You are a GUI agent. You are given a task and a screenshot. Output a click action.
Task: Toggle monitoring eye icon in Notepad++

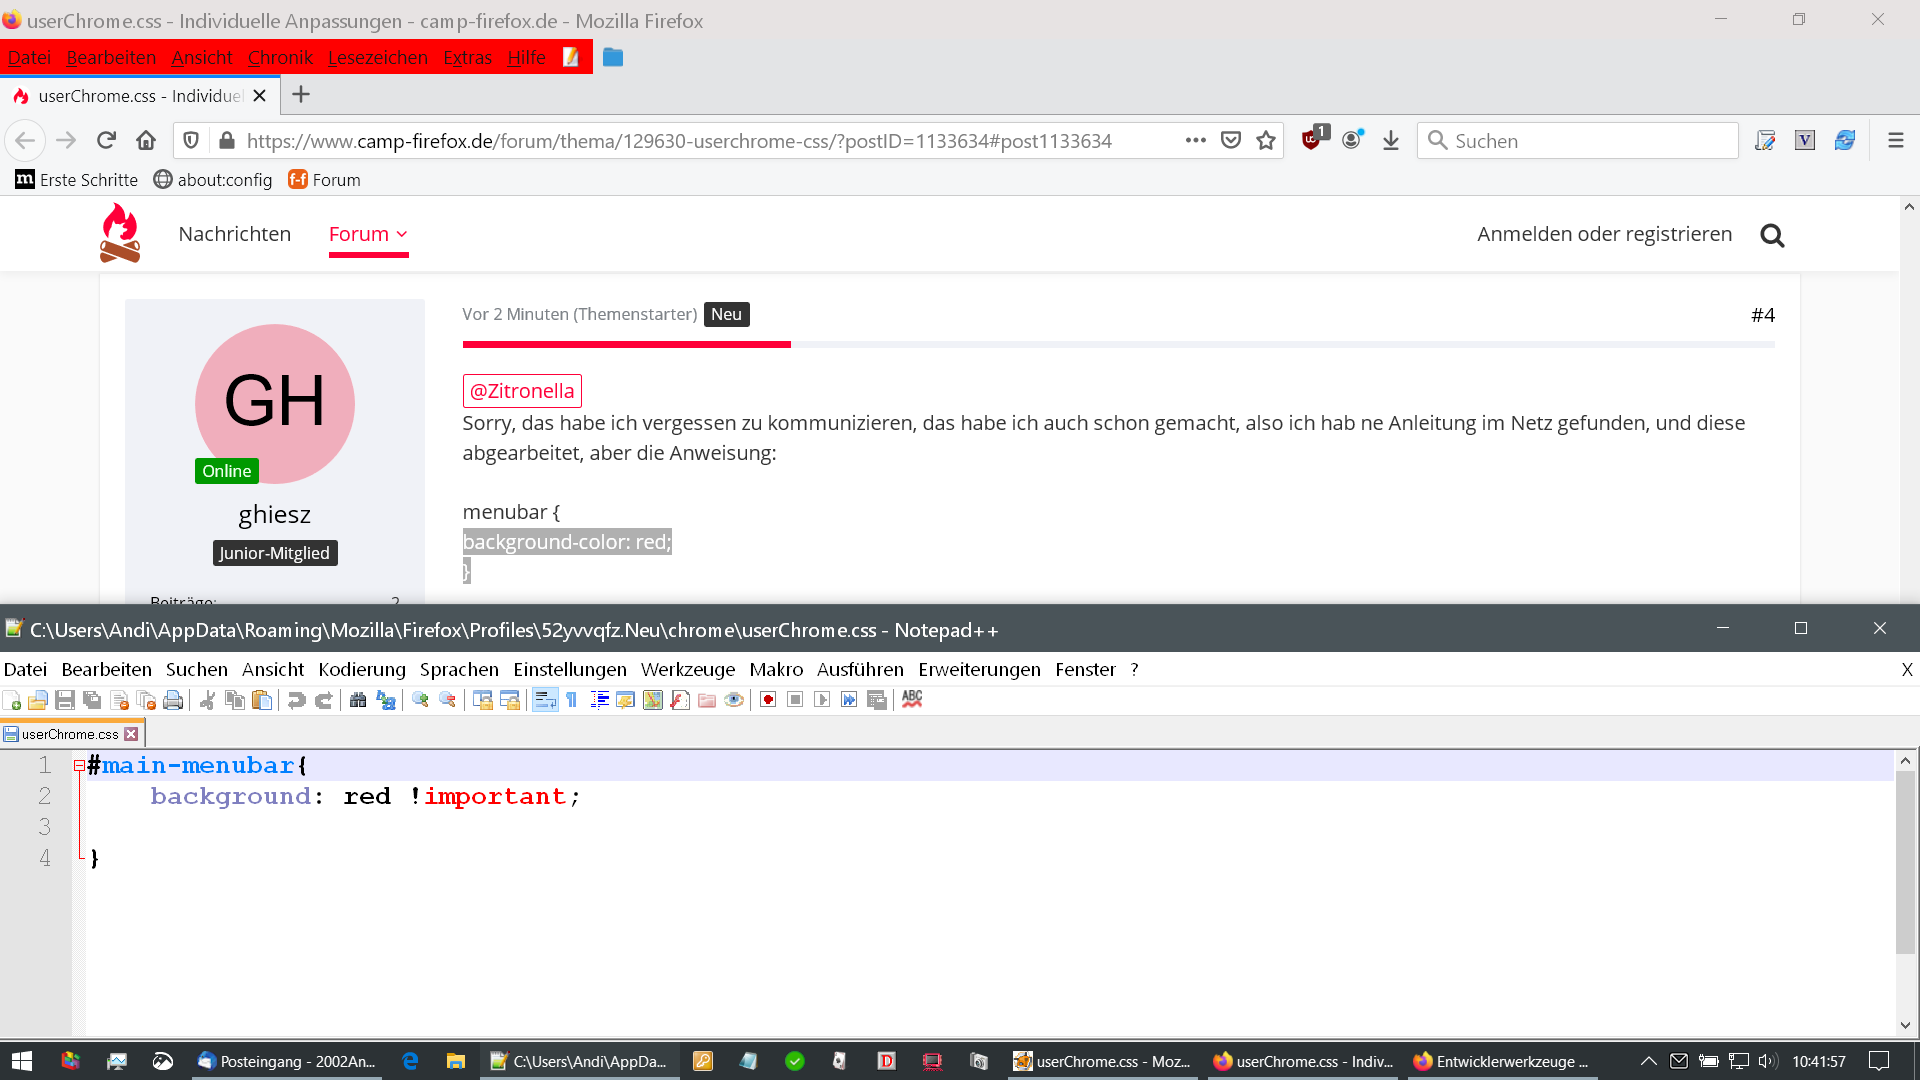(734, 700)
